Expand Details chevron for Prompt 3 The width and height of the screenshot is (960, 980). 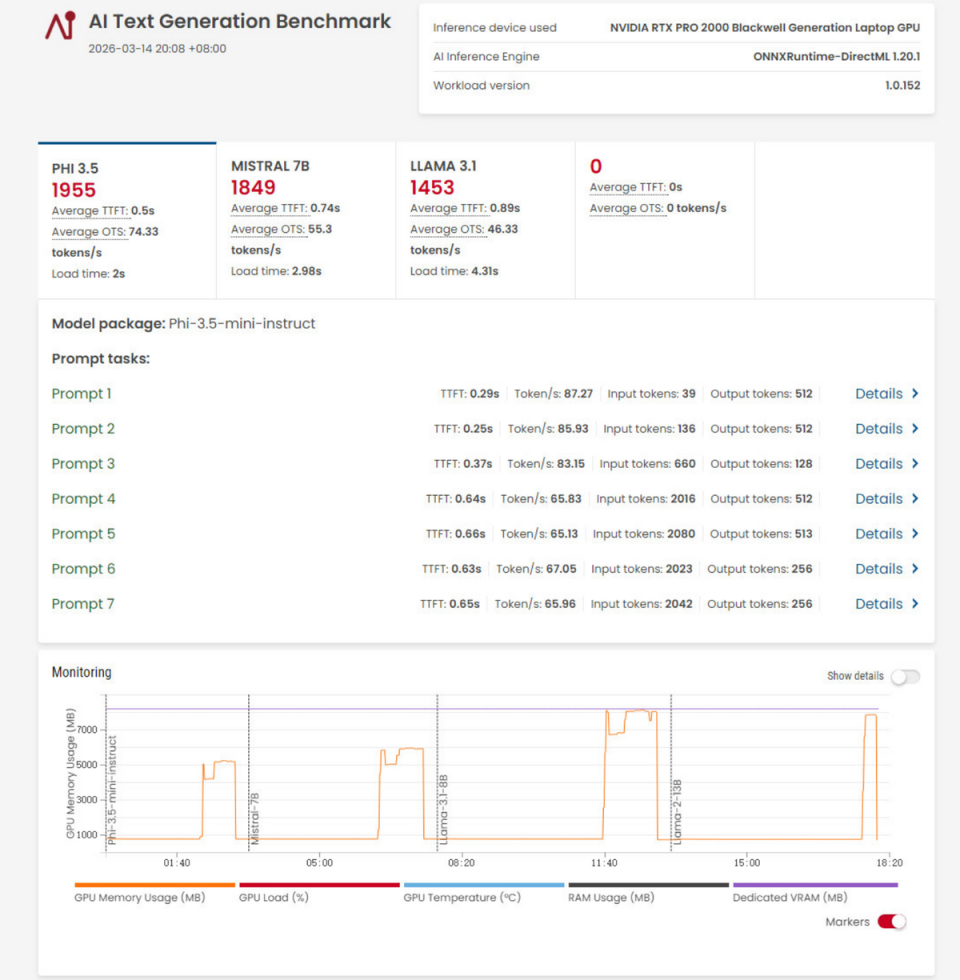pos(915,464)
